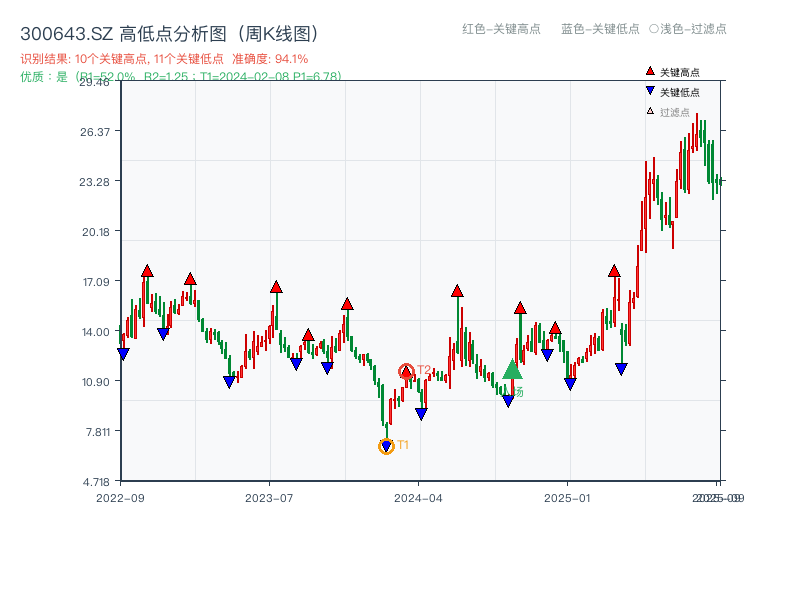Click the second red key-high triangle near 17.09
The height and width of the screenshot is (600, 800).
190,279
